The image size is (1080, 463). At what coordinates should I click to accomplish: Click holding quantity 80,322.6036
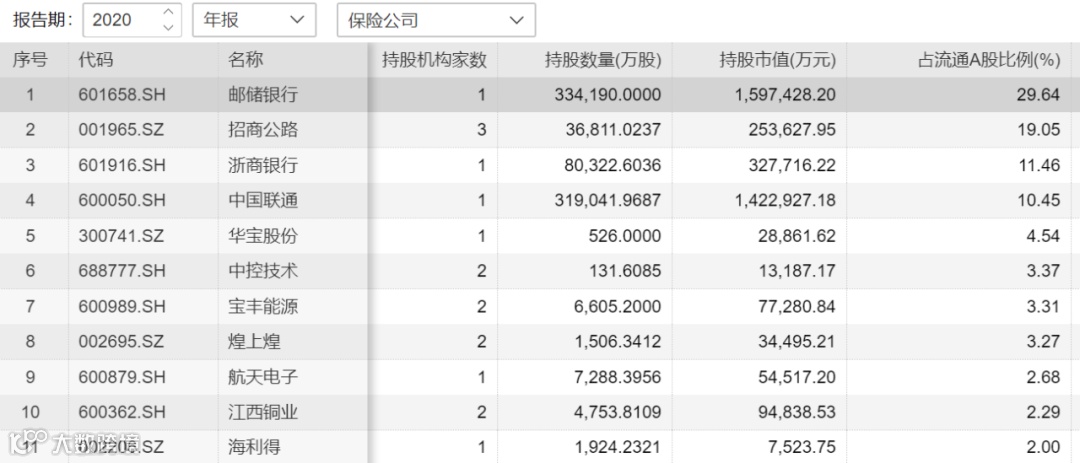tap(612, 165)
